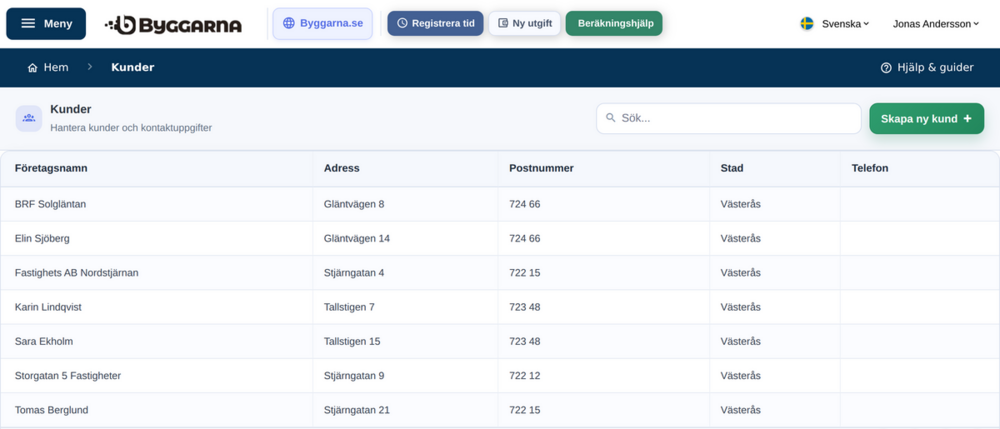Screen dimensions: 1000x429
Task: Click the clock icon in Registrera tid
Action: coord(402,24)
